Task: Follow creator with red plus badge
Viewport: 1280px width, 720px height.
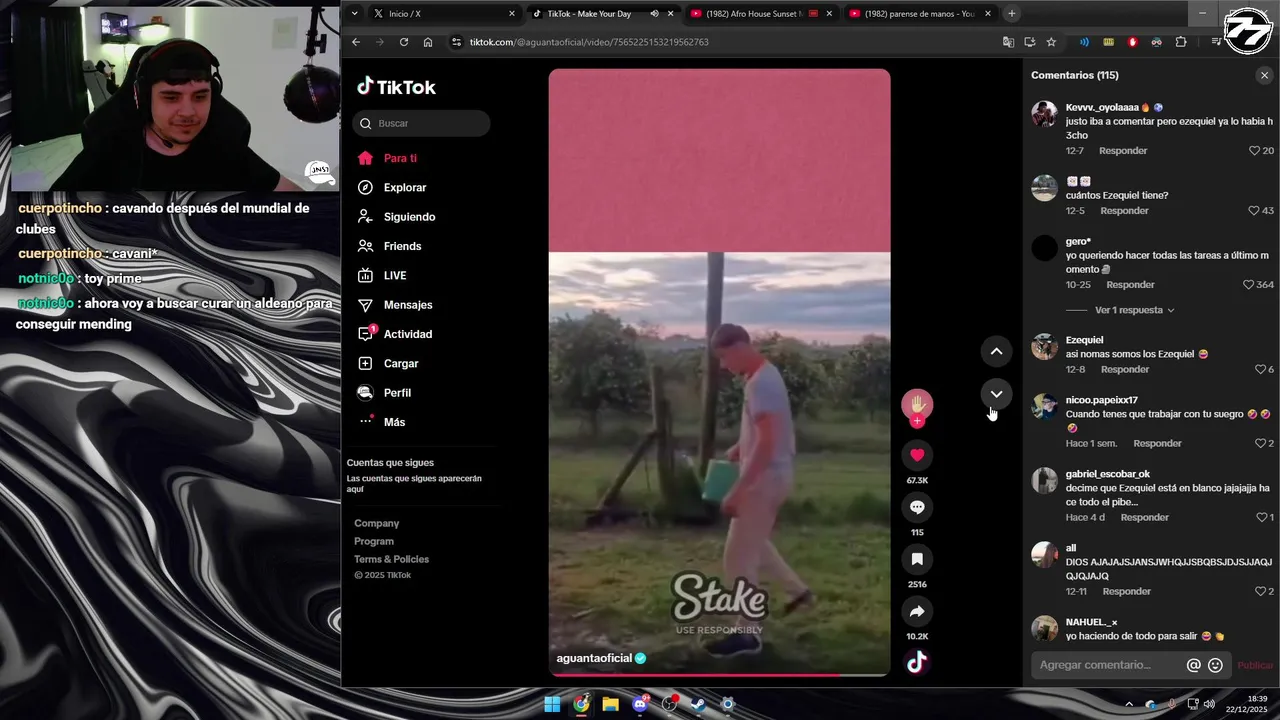Action: (917, 421)
